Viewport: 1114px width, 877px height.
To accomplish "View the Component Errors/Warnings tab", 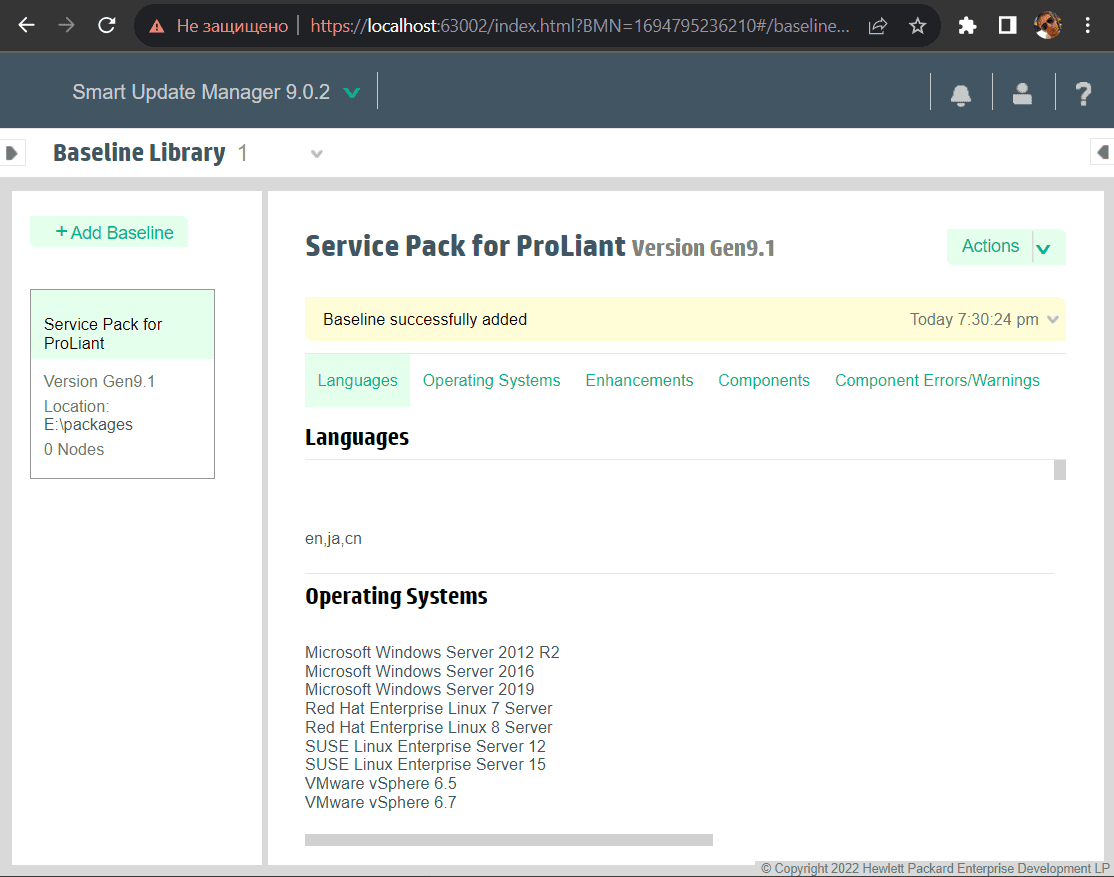I will click(x=937, y=380).
